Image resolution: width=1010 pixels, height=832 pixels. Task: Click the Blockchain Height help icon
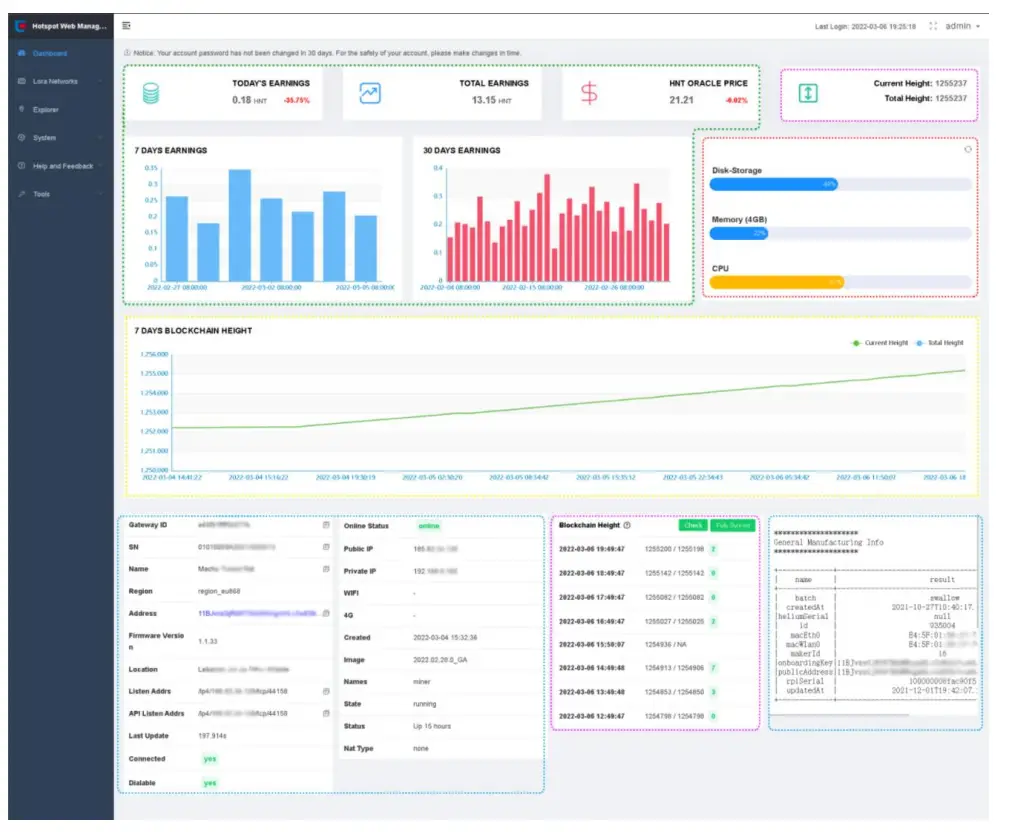point(627,525)
